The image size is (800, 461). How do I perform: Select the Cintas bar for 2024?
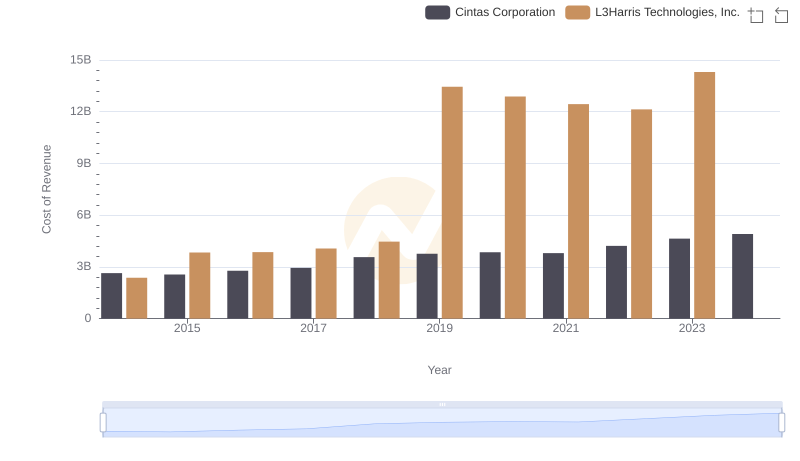(742, 276)
